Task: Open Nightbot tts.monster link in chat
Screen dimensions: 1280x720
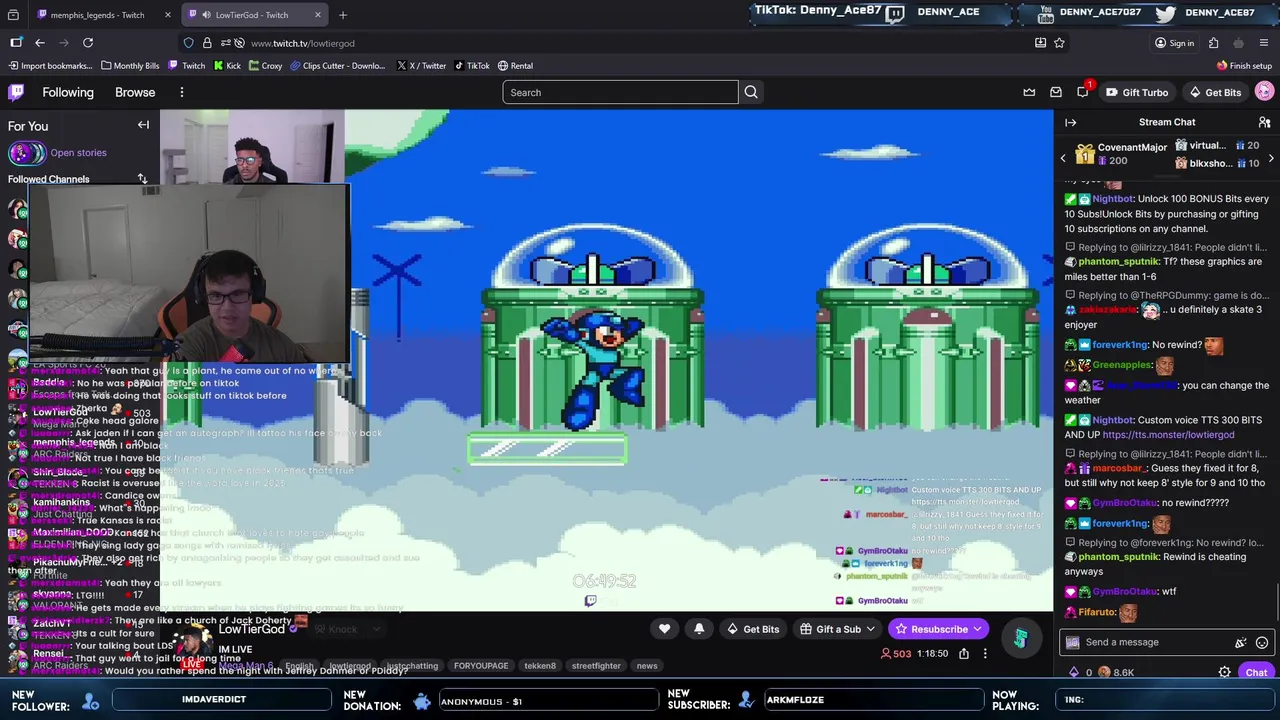Action: click(1167, 435)
